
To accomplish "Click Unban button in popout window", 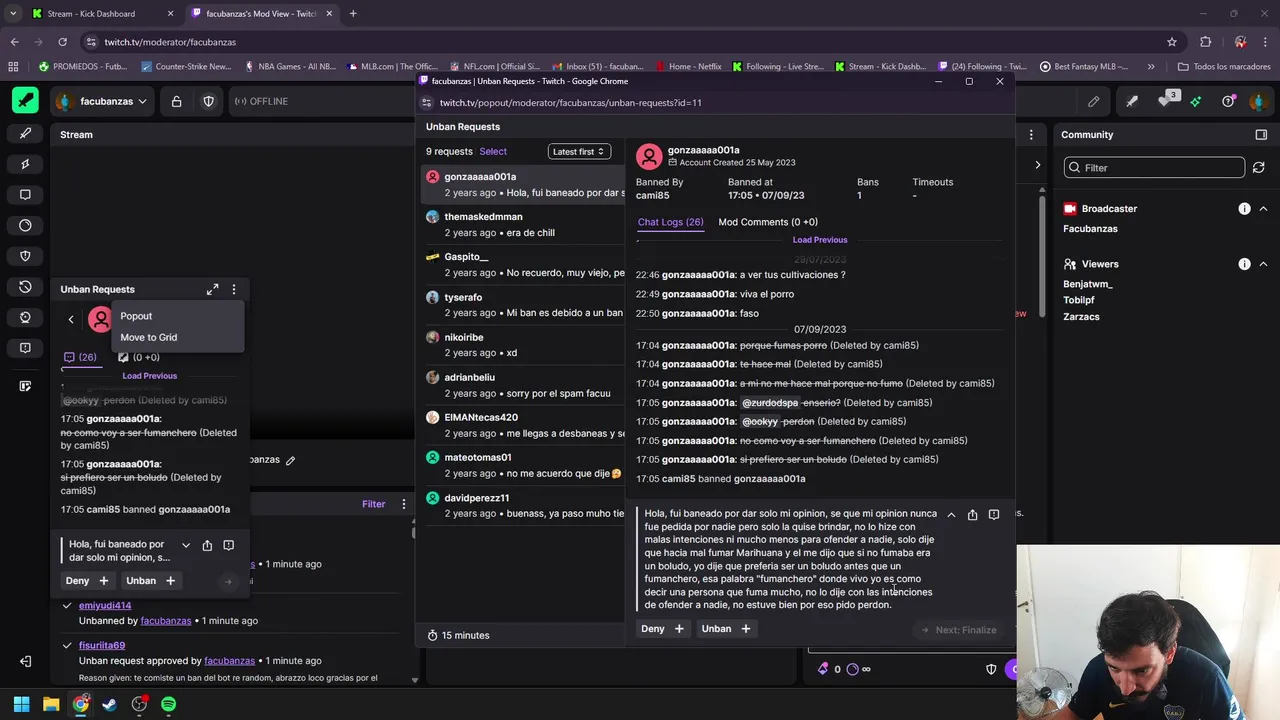I will [726, 628].
